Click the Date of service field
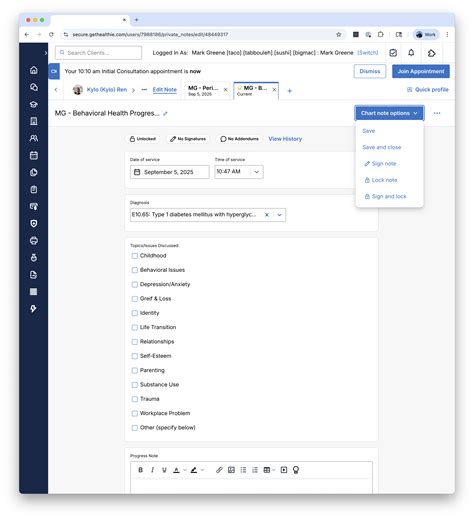474x519 pixels. [x=170, y=172]
